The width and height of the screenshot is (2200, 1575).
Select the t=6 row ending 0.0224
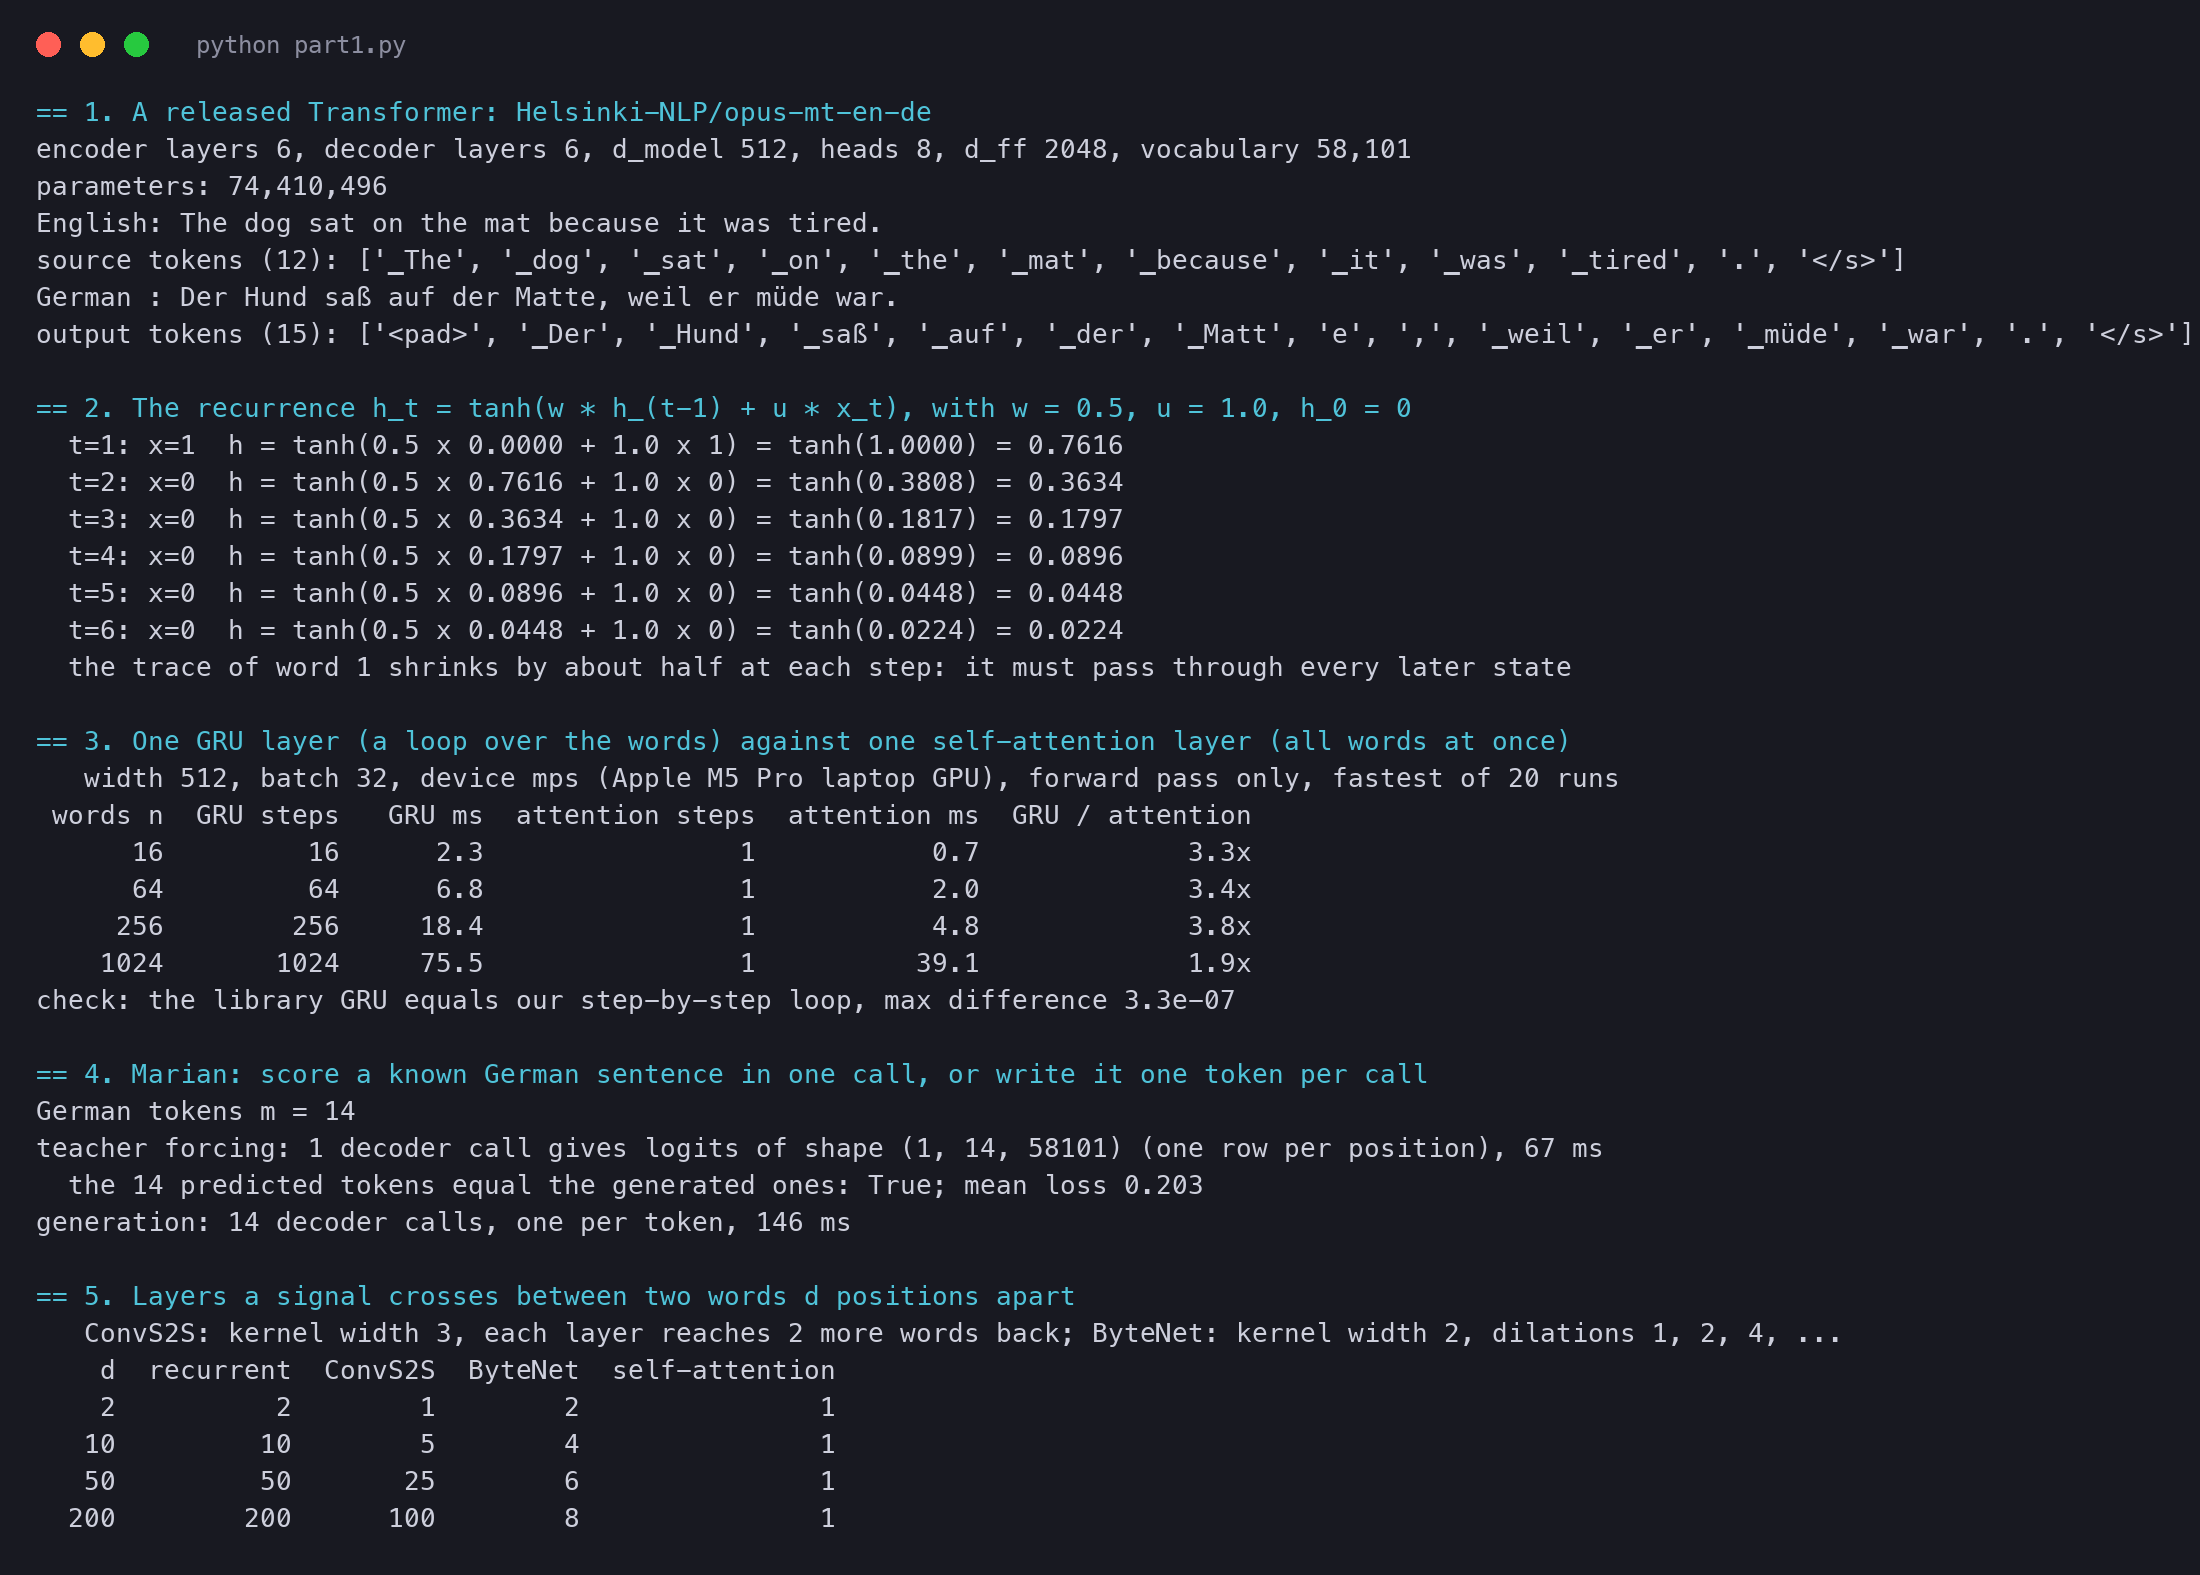pos(596,630)
